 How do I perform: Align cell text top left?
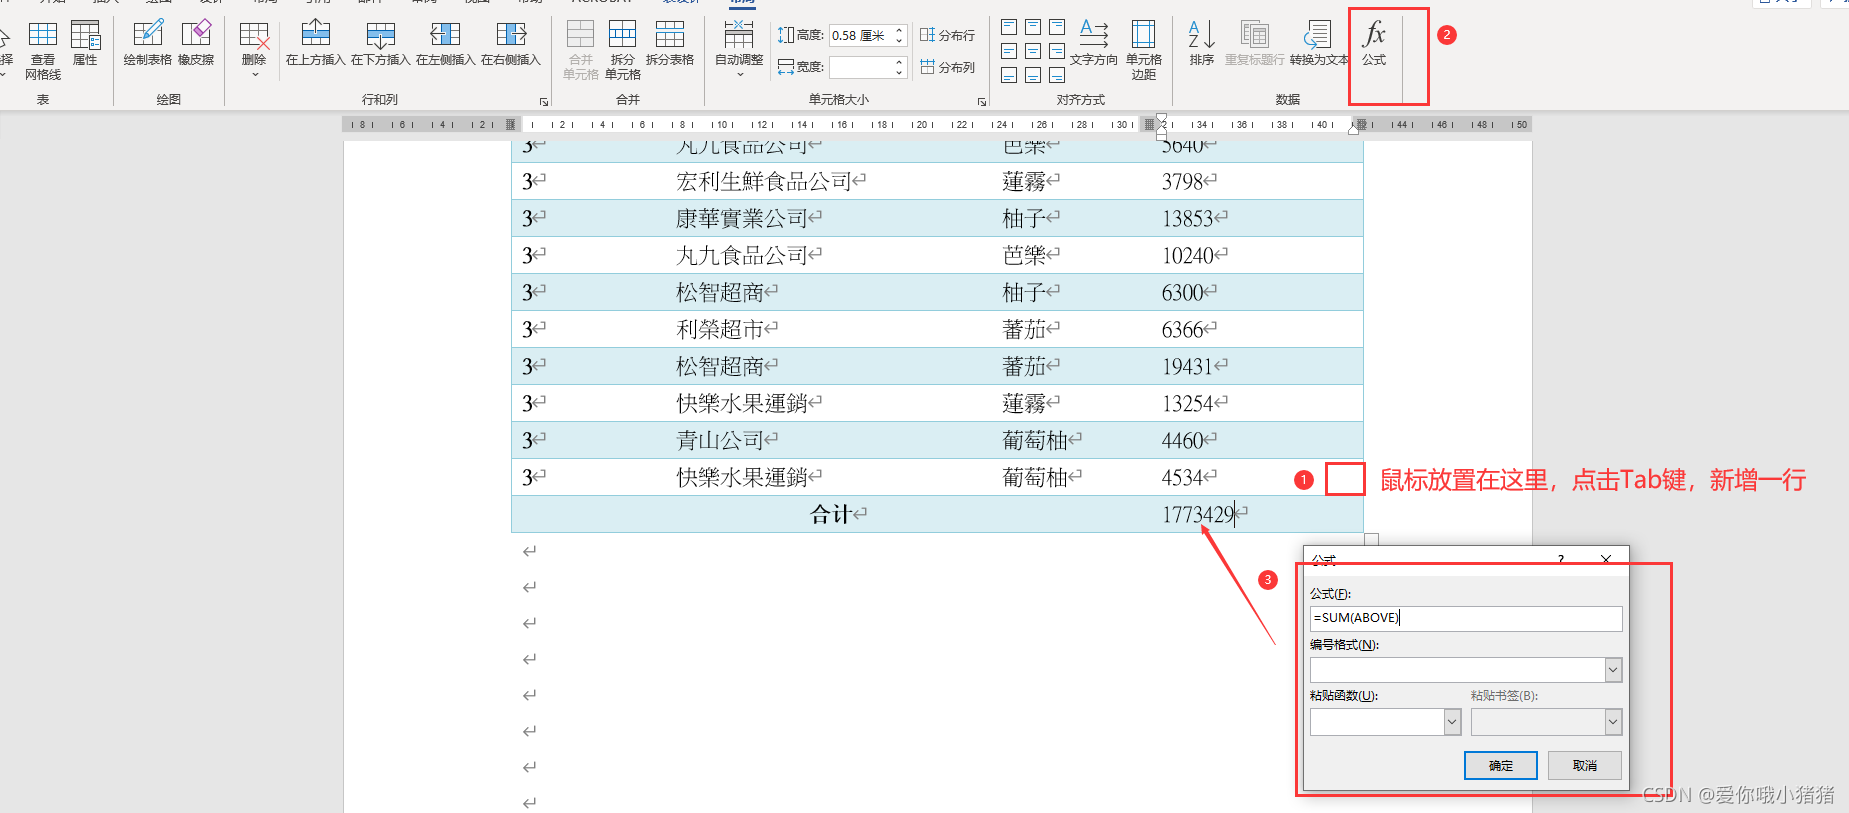click(1009, 27)
